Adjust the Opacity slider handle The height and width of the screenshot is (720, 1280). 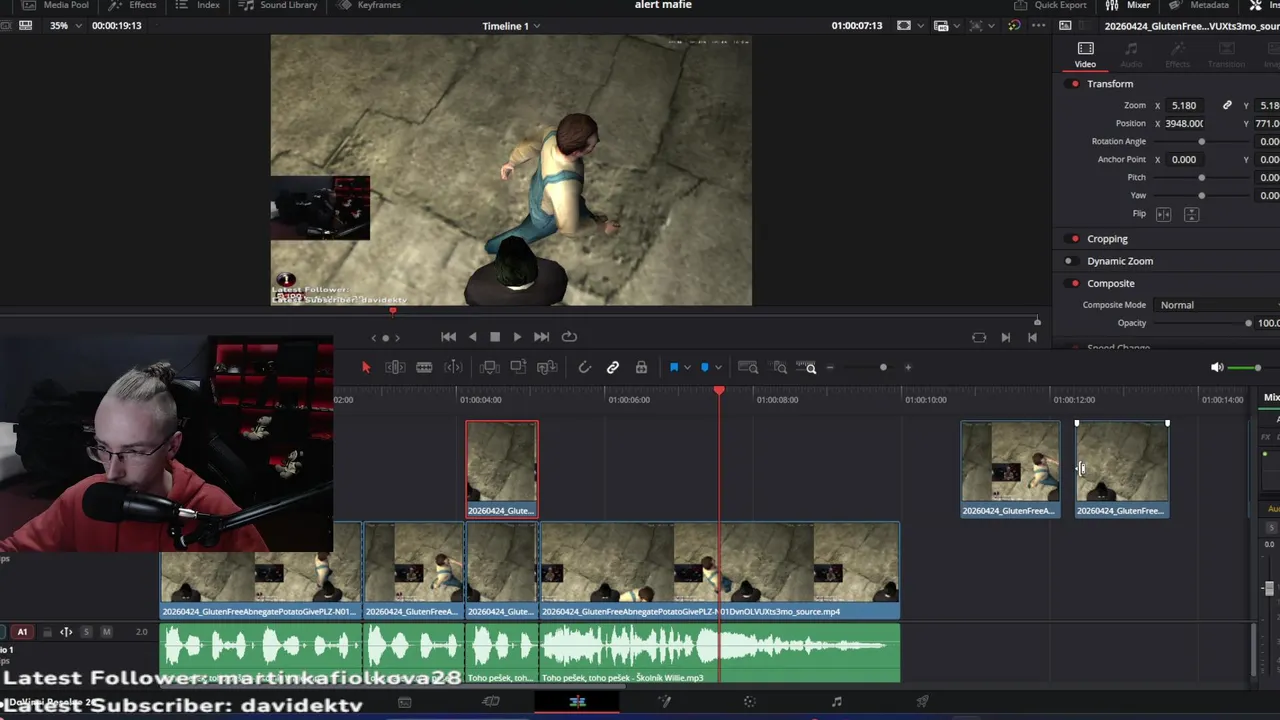tap(1248, 323)
